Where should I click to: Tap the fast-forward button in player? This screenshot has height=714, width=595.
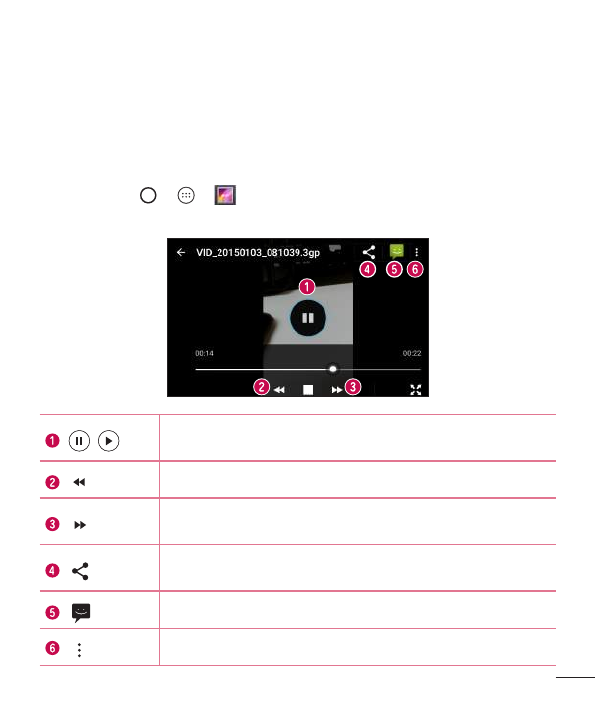(x=337, y=390)
